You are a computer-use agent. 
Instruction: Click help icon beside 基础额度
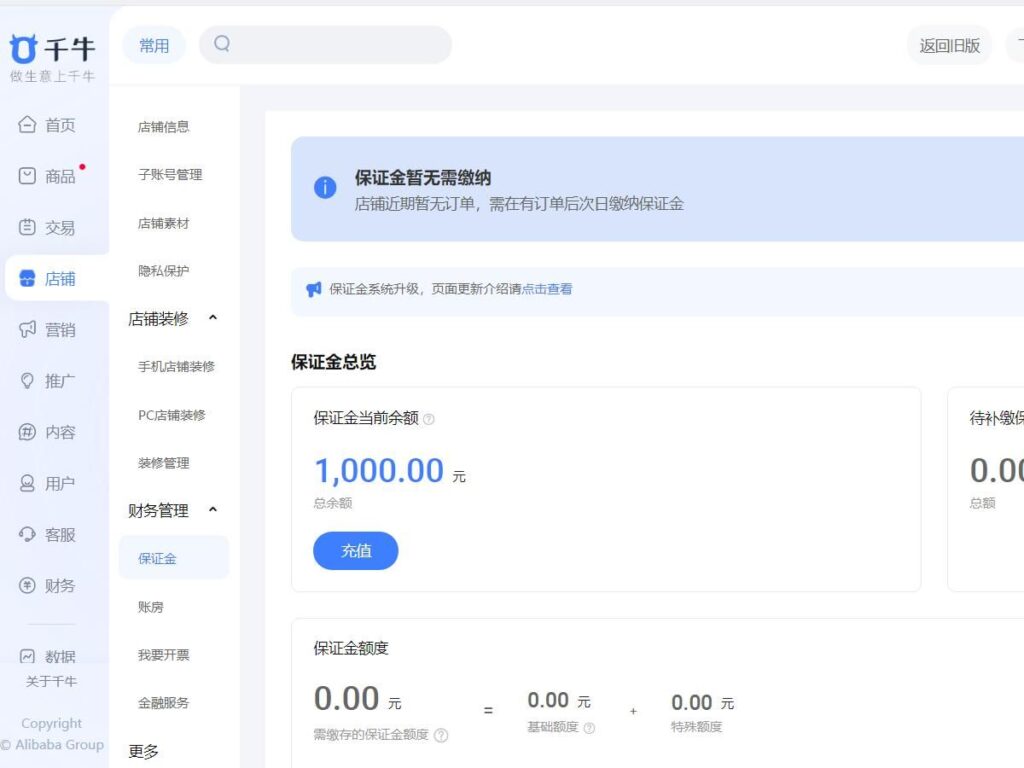pos(589,728)
